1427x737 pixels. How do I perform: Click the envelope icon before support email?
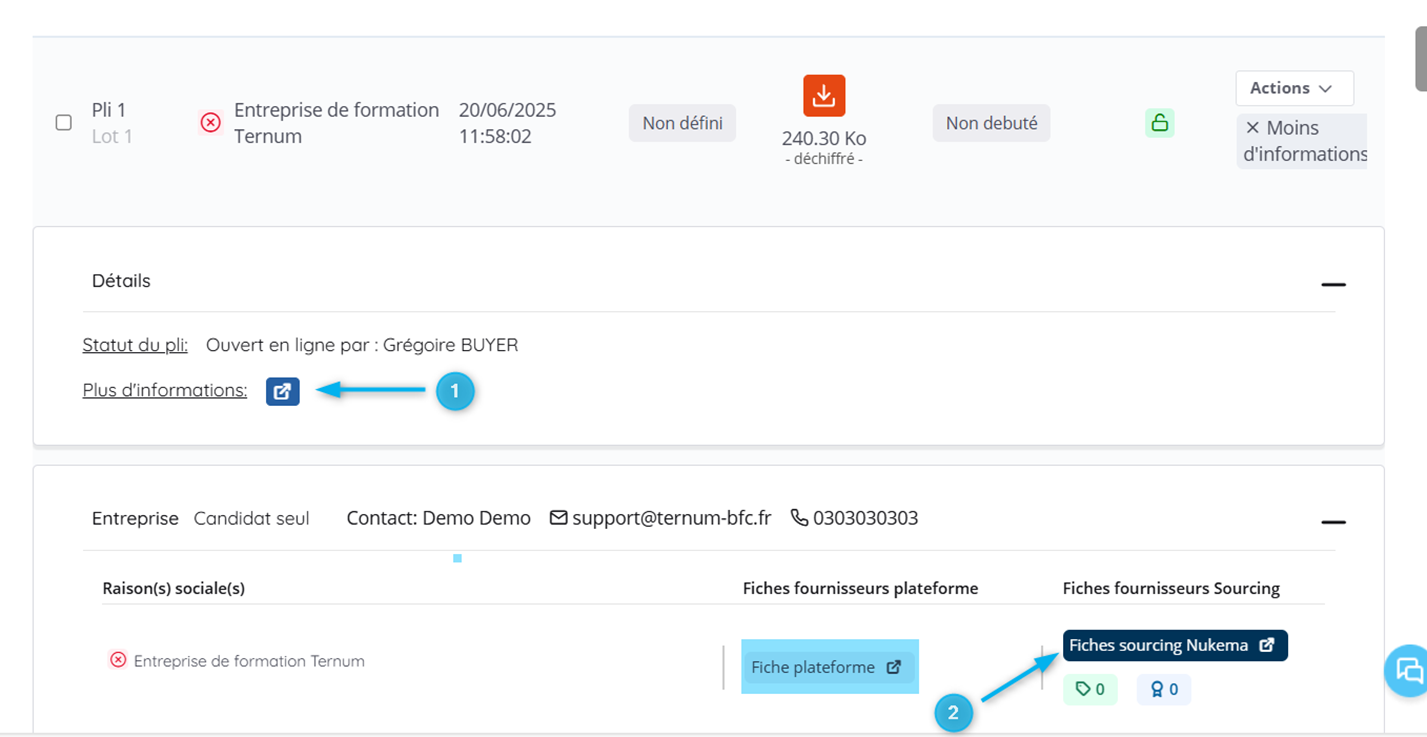pos(559,518)
